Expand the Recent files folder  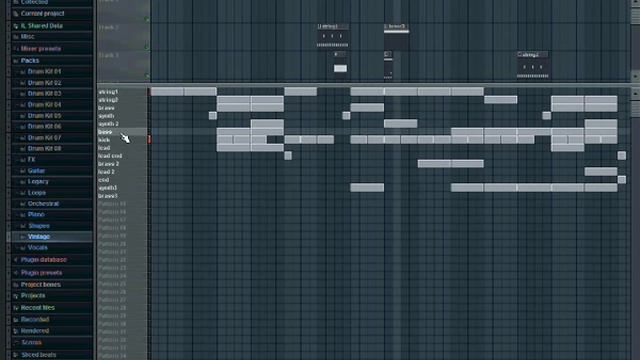(x=38, y=308)
